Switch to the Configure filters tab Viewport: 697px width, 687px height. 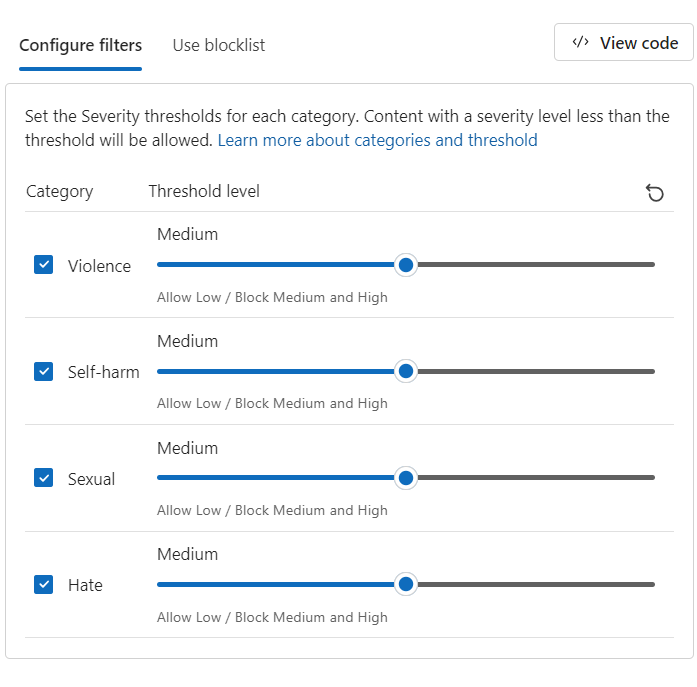coord(80,45)
